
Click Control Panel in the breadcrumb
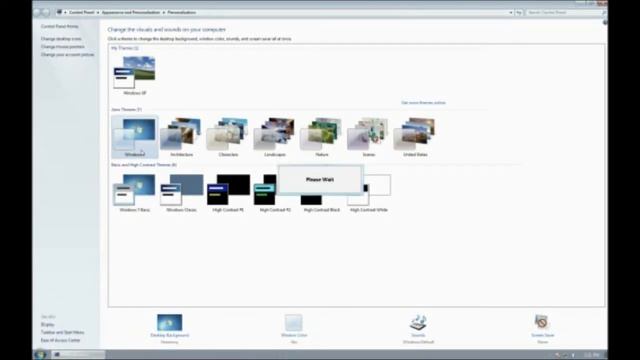pyautogui.click(x=81, y=12)
